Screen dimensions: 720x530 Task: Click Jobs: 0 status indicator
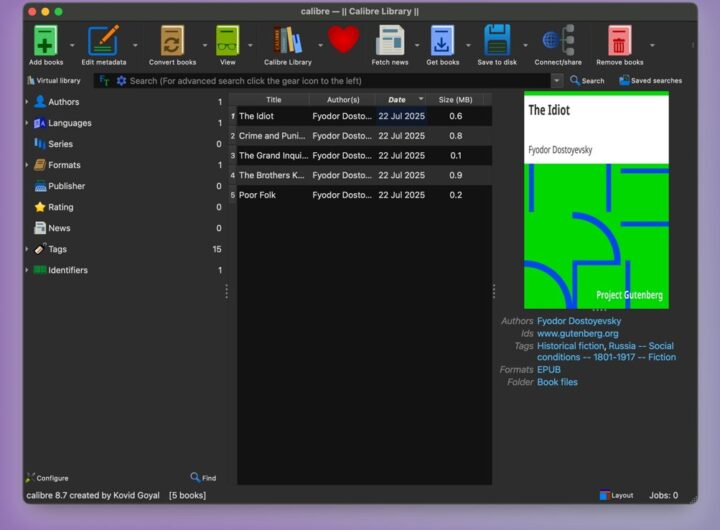663,495
